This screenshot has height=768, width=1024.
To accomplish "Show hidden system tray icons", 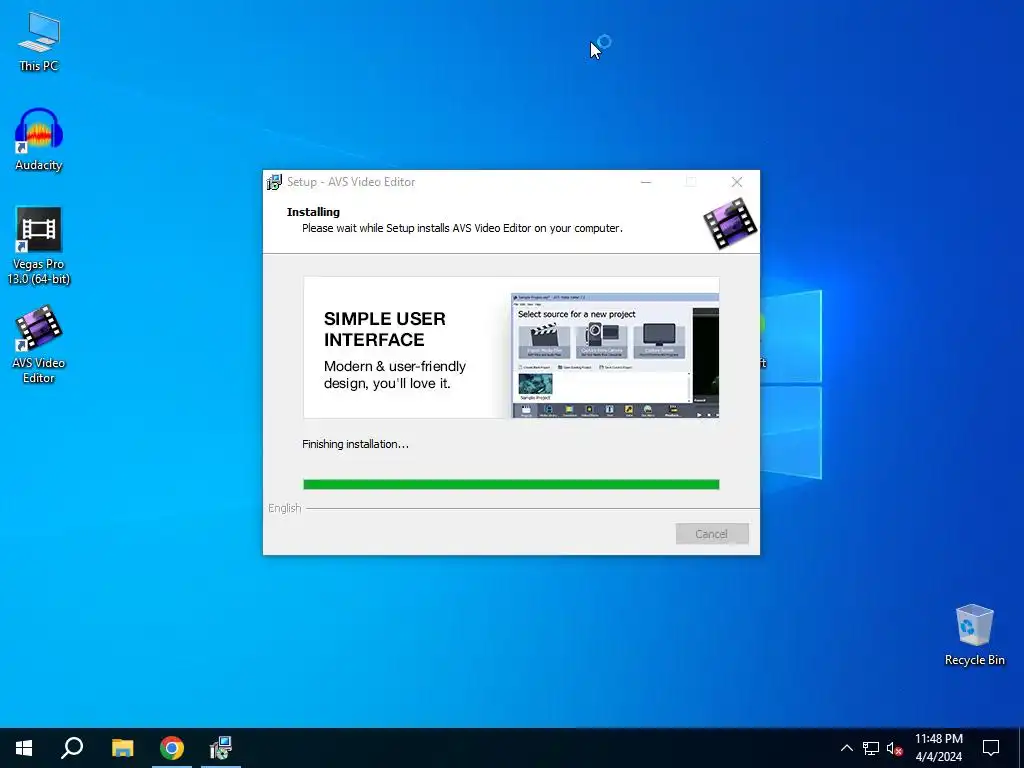I will tap(846, 748).
